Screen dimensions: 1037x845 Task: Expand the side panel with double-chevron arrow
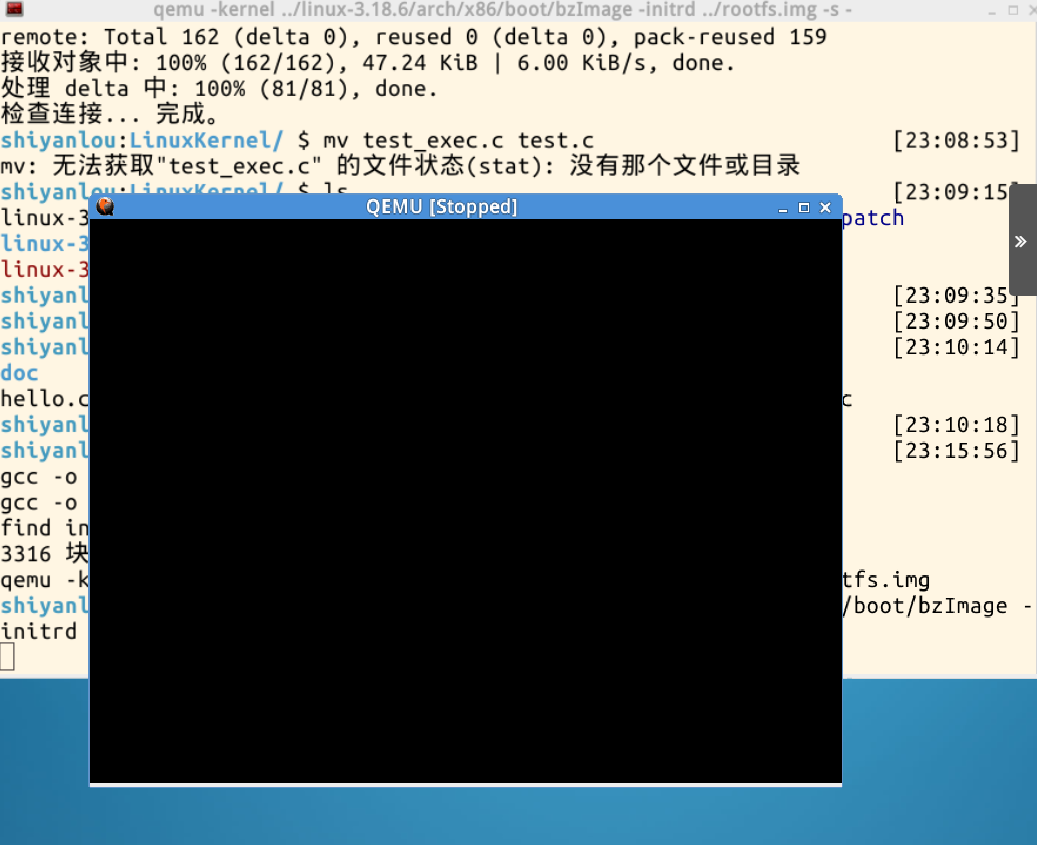[1021, 241]
